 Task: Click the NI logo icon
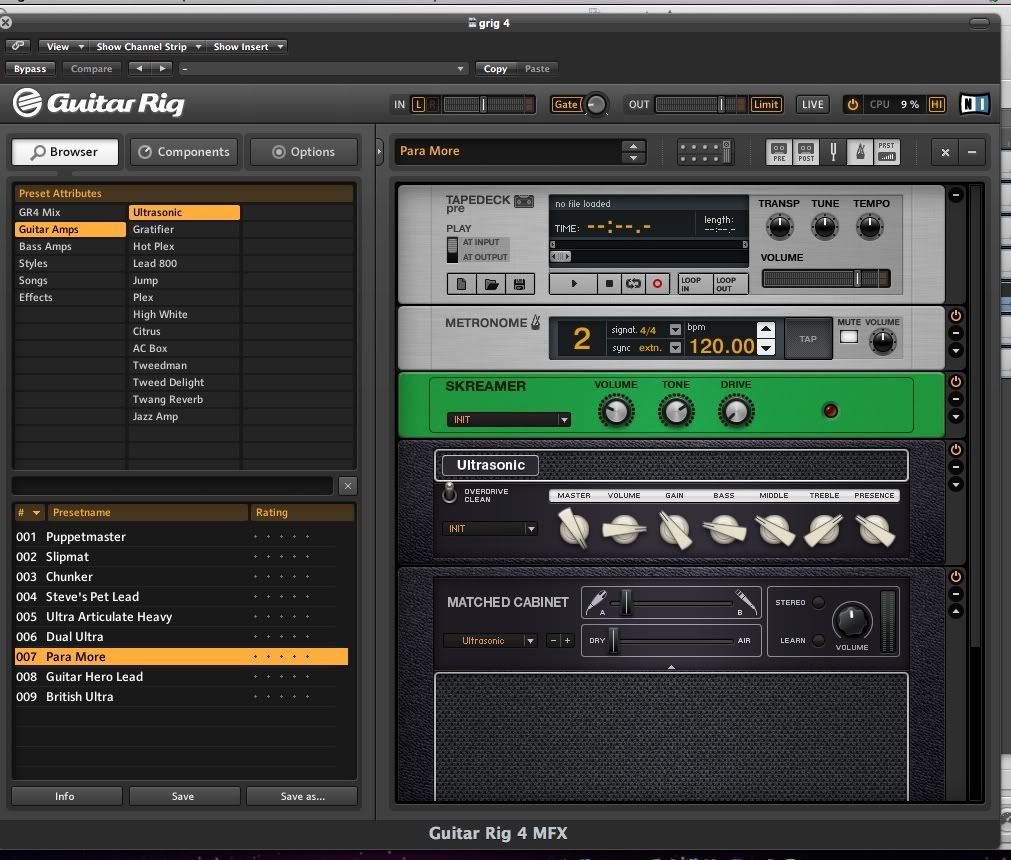point(974,104)
